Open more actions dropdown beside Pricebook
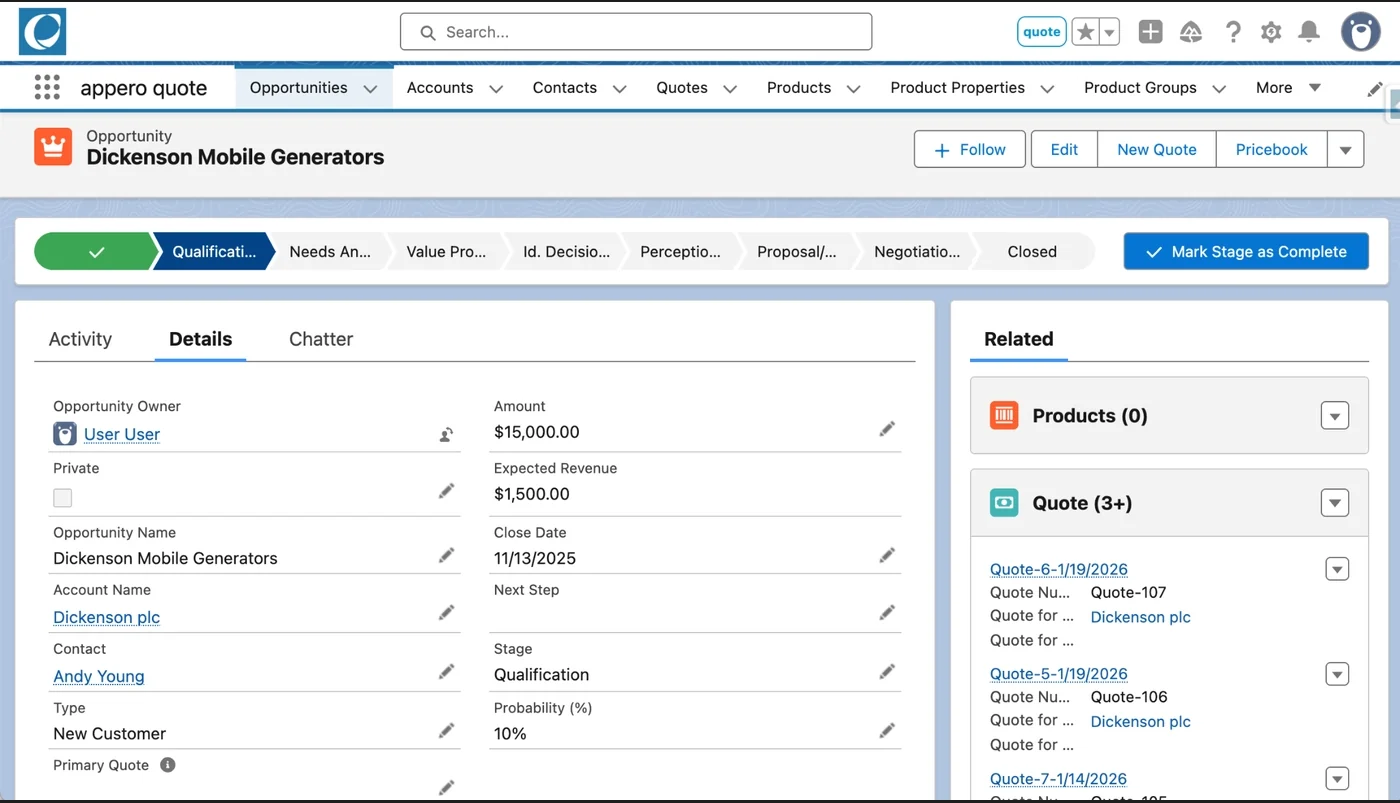Viewport: 1400px width, 803px height. [x=1346, y=150]
